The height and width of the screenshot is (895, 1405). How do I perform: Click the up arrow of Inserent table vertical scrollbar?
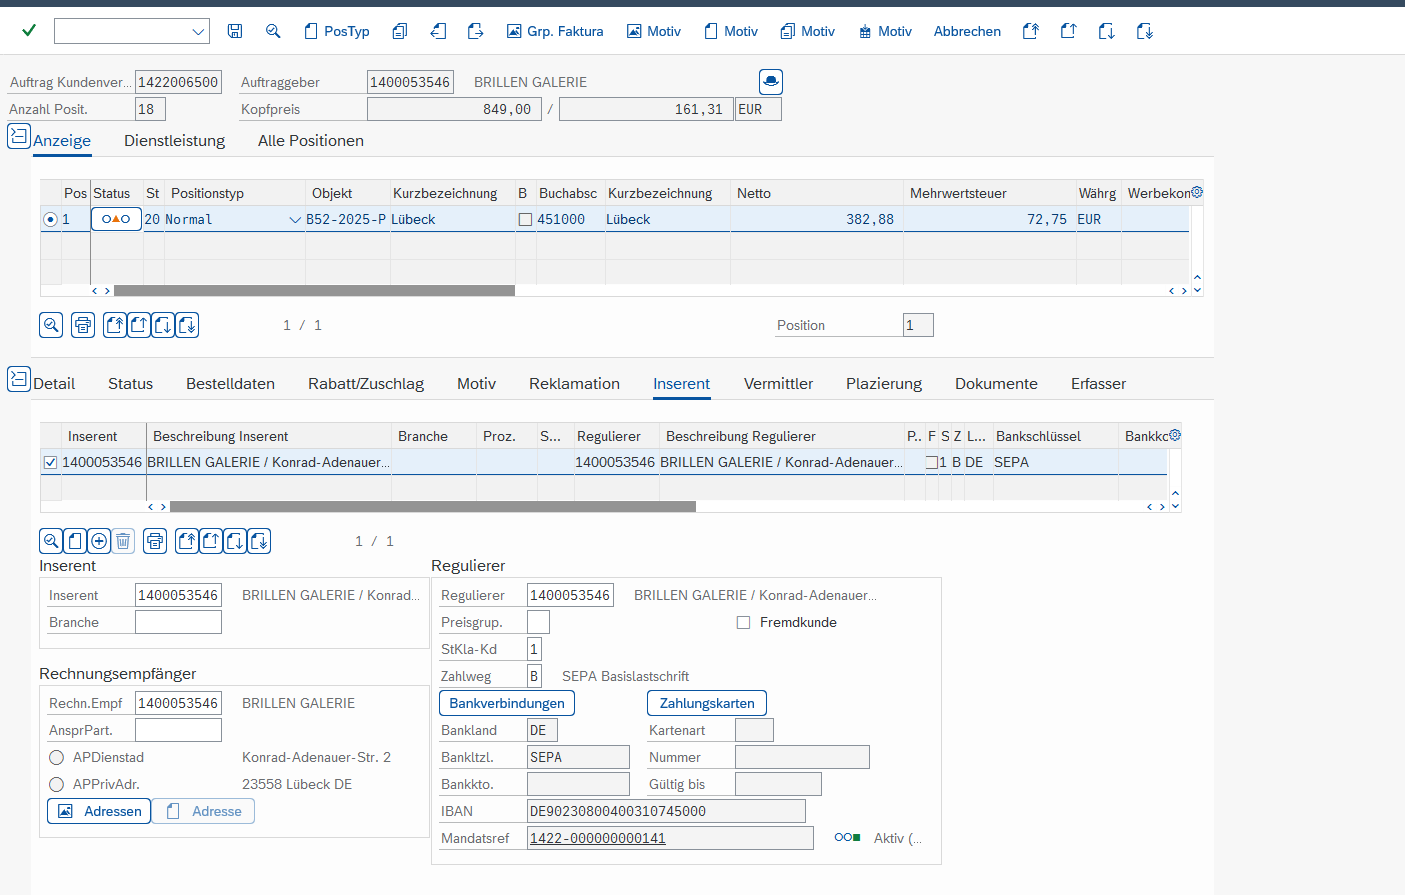(1175, 494)
